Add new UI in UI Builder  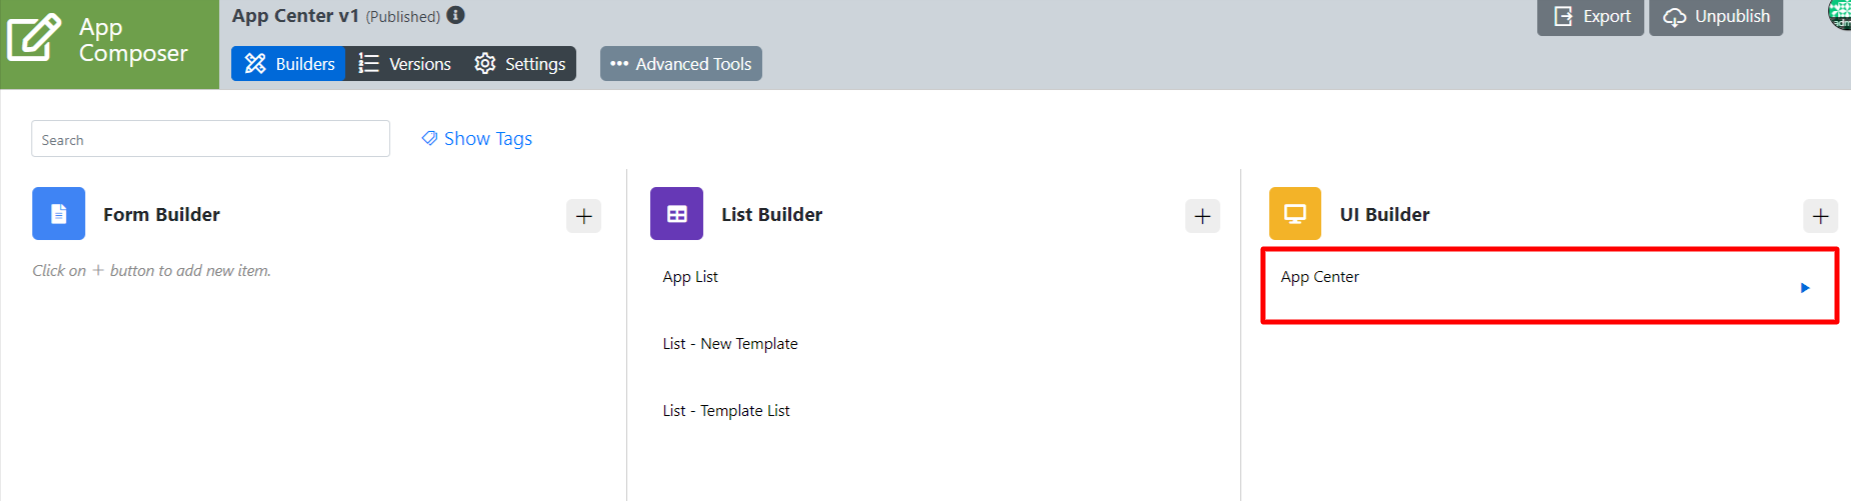1820,216
